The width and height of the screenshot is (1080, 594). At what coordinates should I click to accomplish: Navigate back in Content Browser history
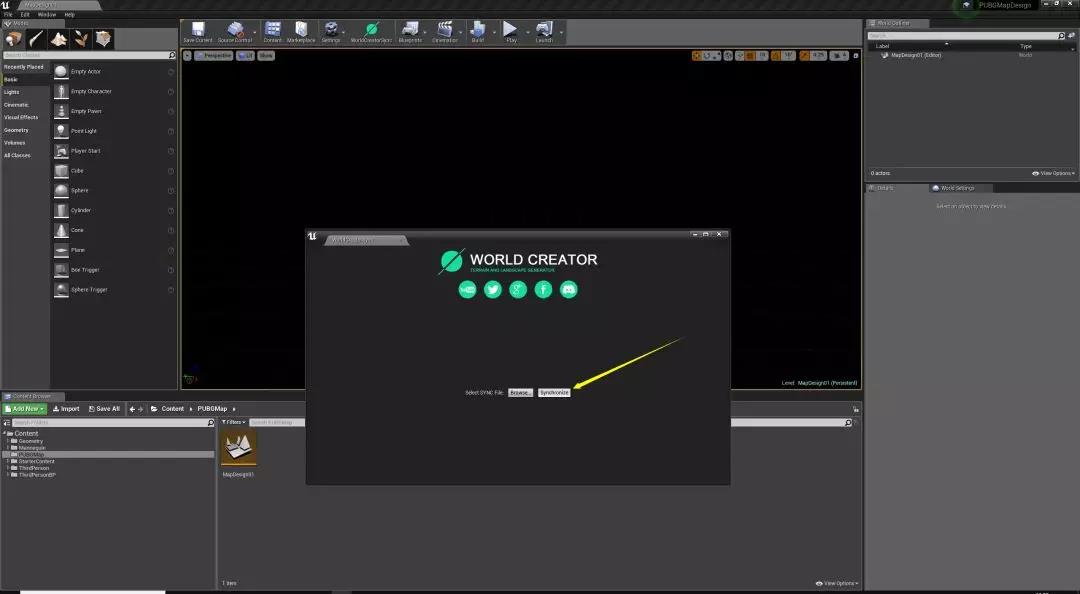[132, 409]
